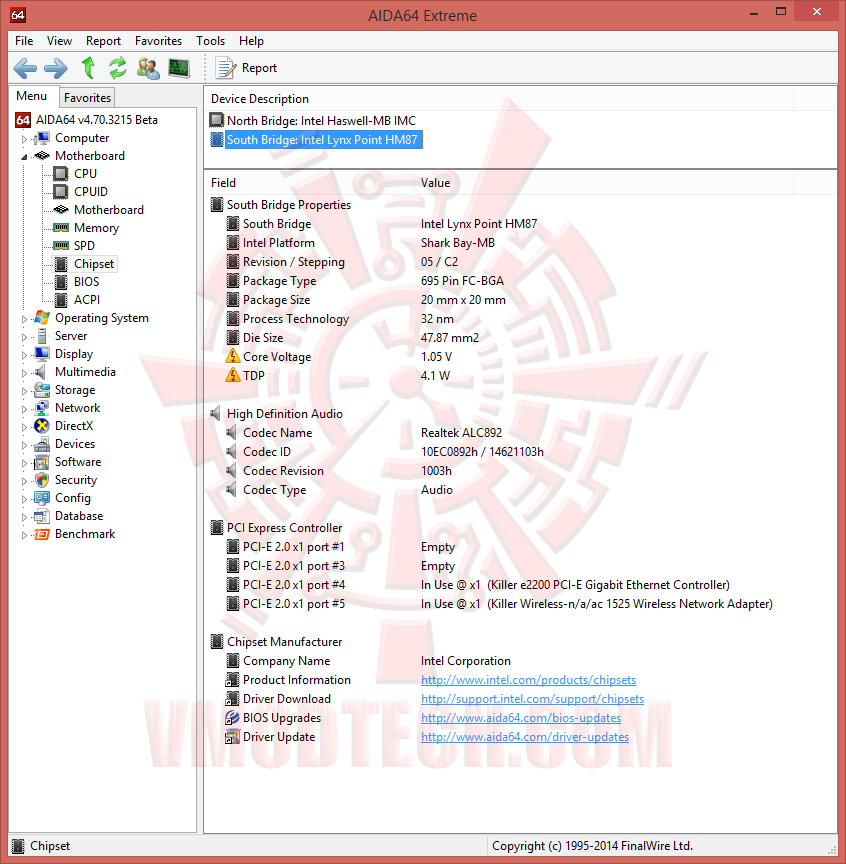The image size is (846, 864).
Task: Click the Security shield icon
Action: 42,480
